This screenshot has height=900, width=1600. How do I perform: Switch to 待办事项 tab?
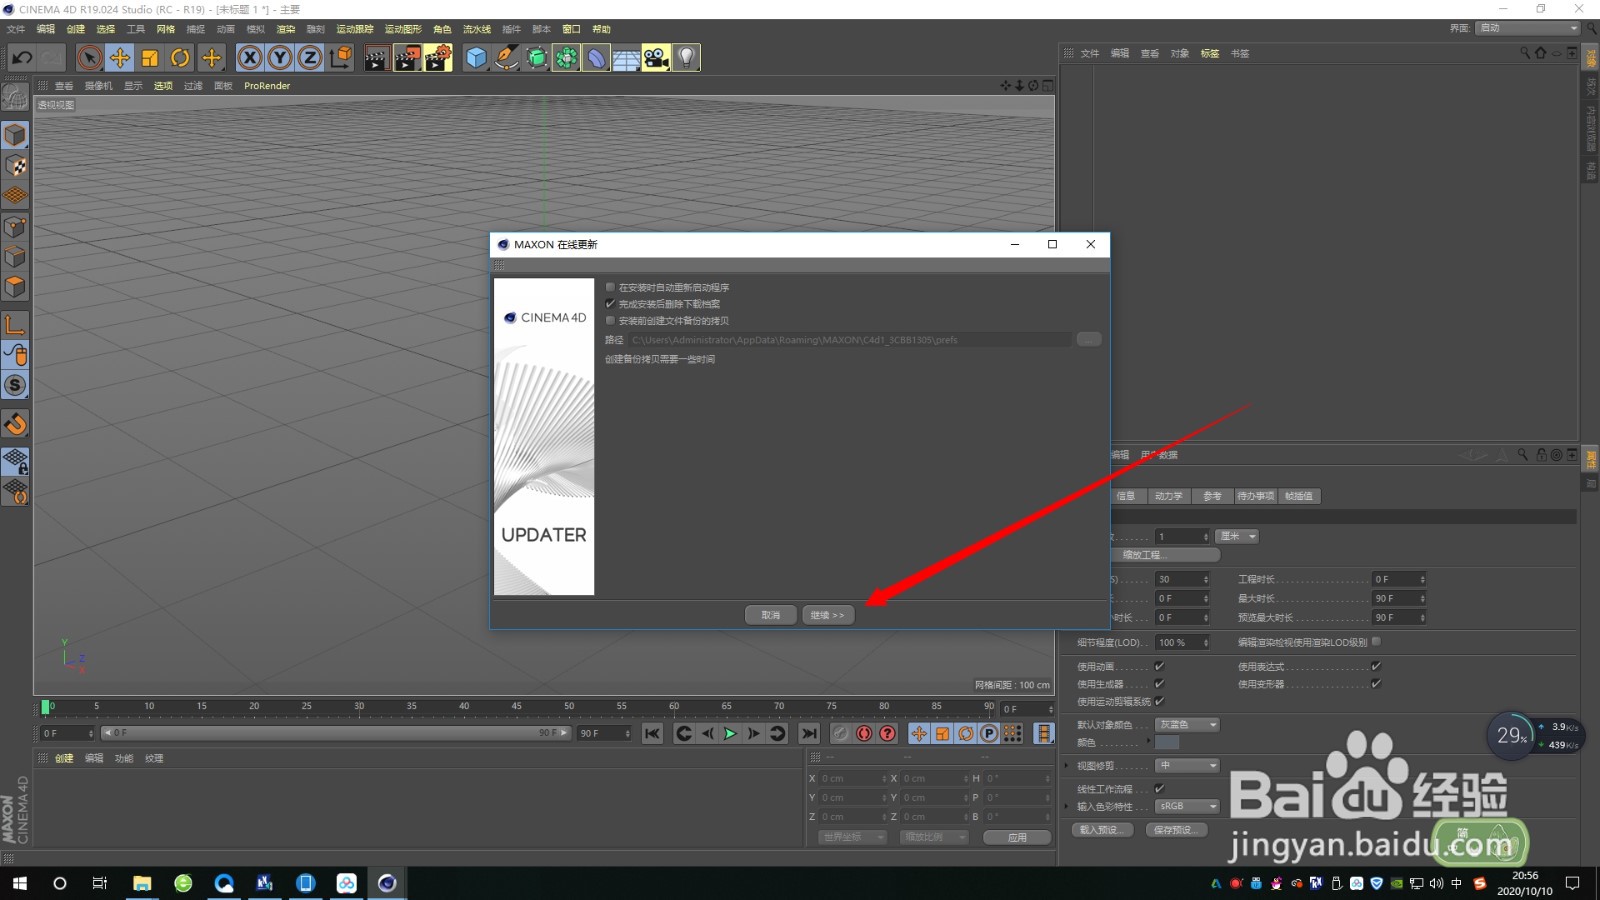coord(1255,496)
